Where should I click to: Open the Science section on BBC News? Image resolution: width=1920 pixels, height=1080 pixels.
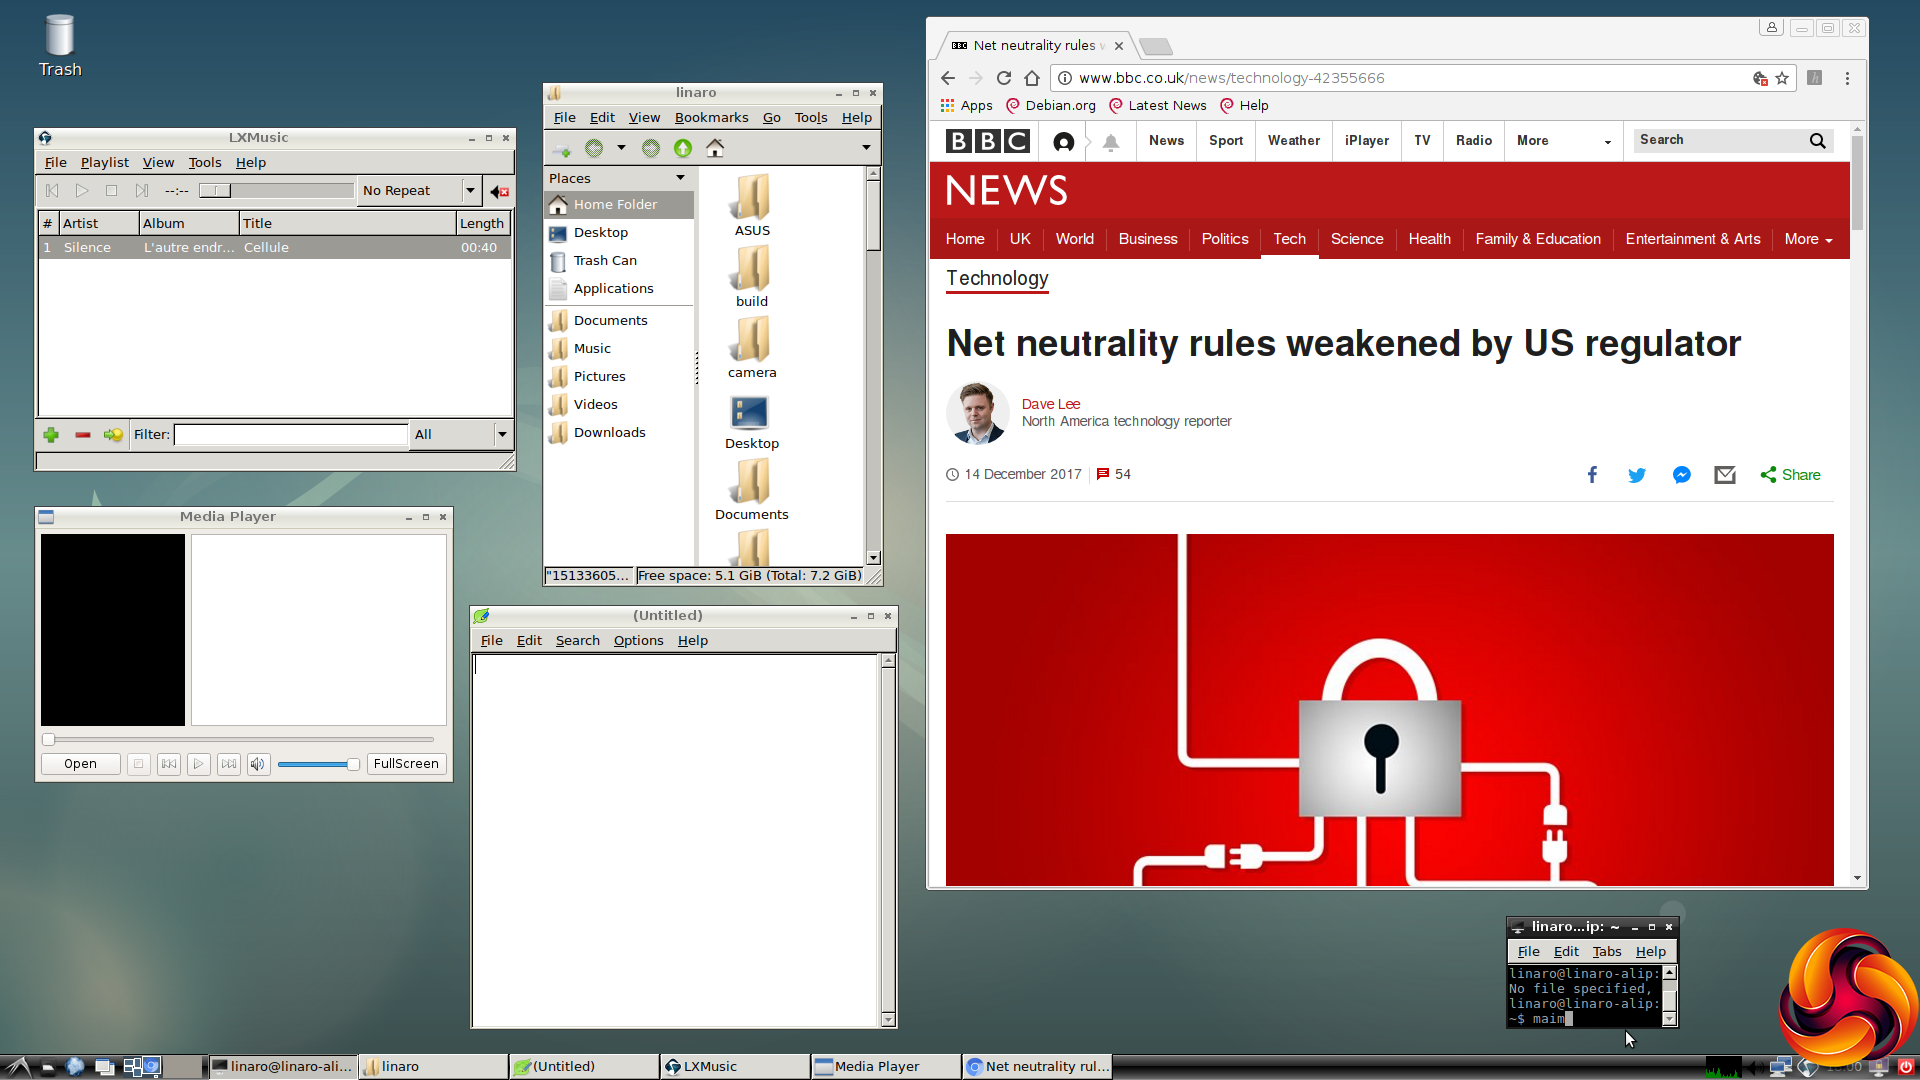click(x=1356, y=239)
